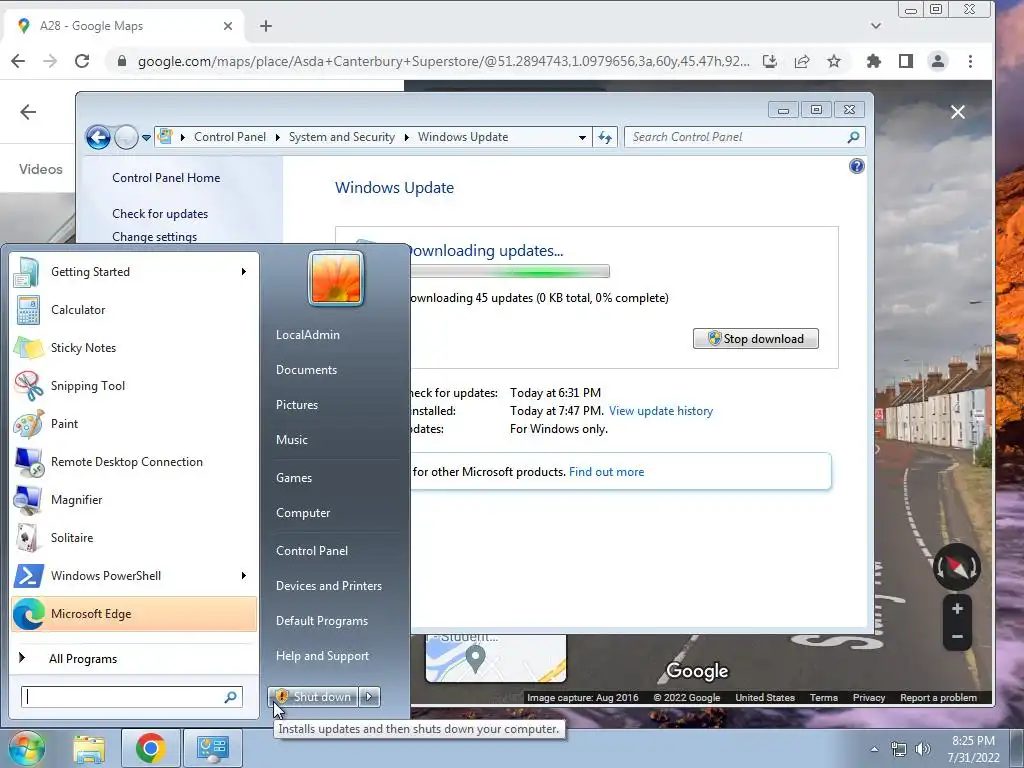
Task: Open the volume tray icon
Action: click(923, 749)
